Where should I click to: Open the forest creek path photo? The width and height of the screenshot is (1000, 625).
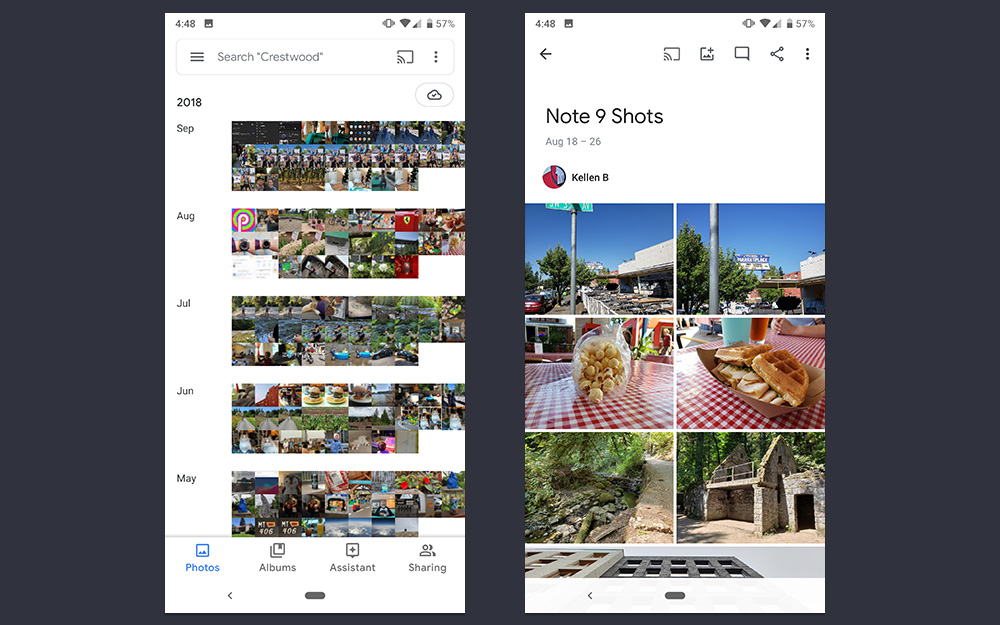599,487
